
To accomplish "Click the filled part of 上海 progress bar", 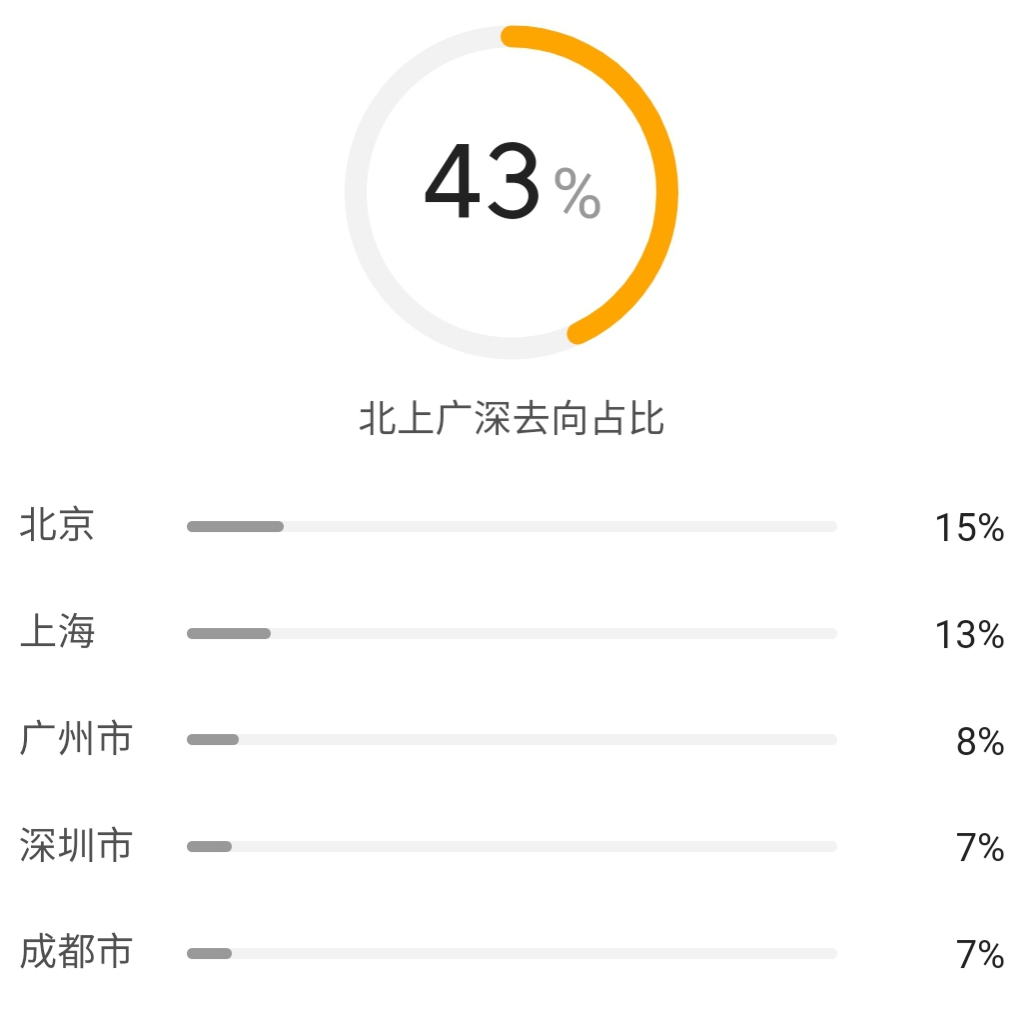I will (x=229, y=633).
